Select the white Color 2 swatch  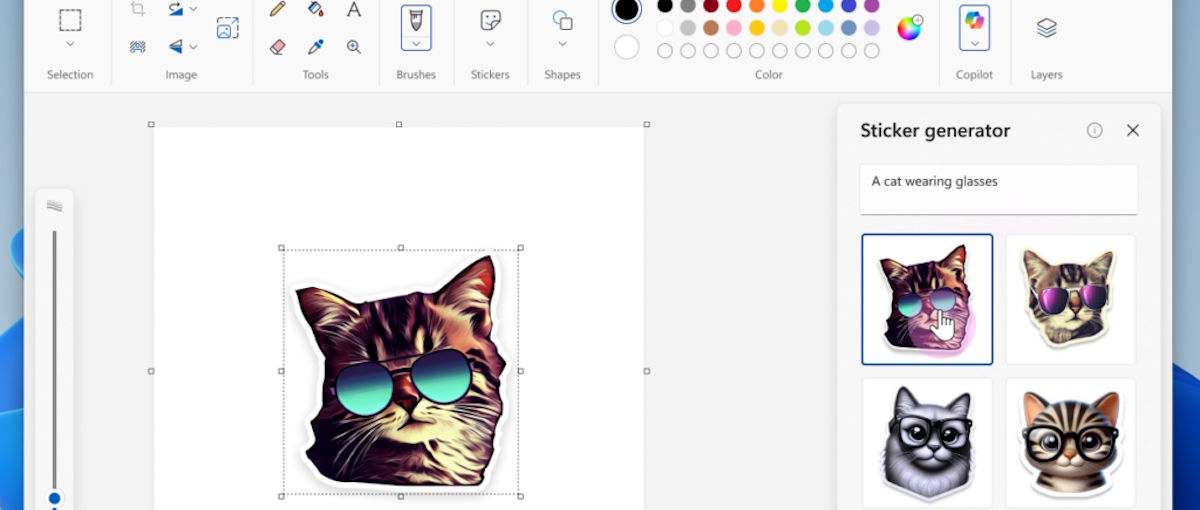[627, 47]
